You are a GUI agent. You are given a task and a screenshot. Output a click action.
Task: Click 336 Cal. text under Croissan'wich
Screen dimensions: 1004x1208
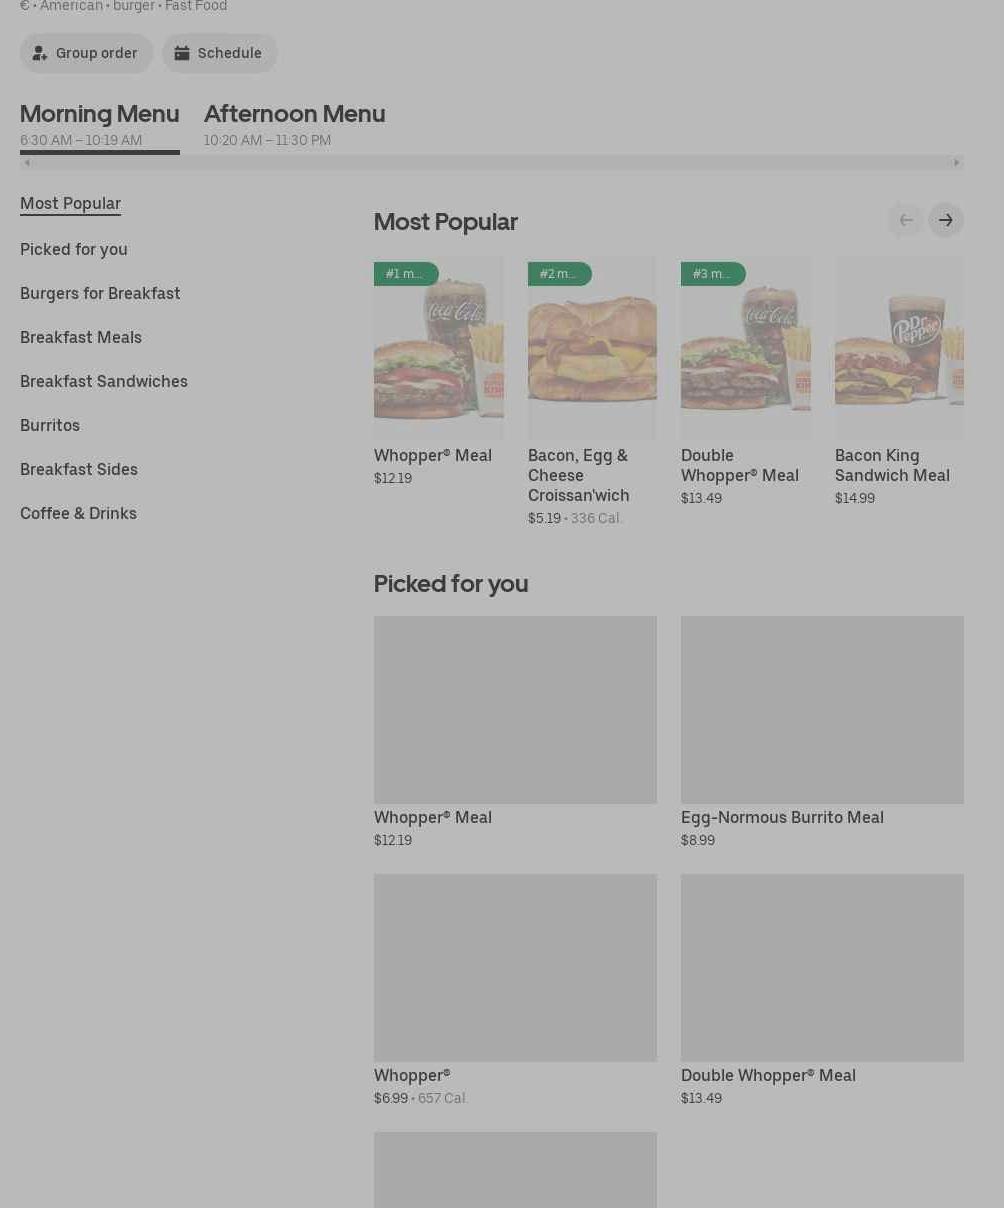(x=596, y=518)
